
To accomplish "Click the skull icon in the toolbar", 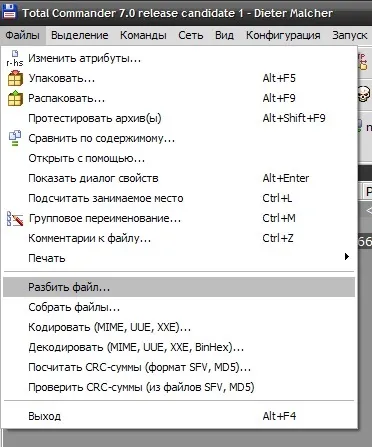I will (x=364, y=94).
